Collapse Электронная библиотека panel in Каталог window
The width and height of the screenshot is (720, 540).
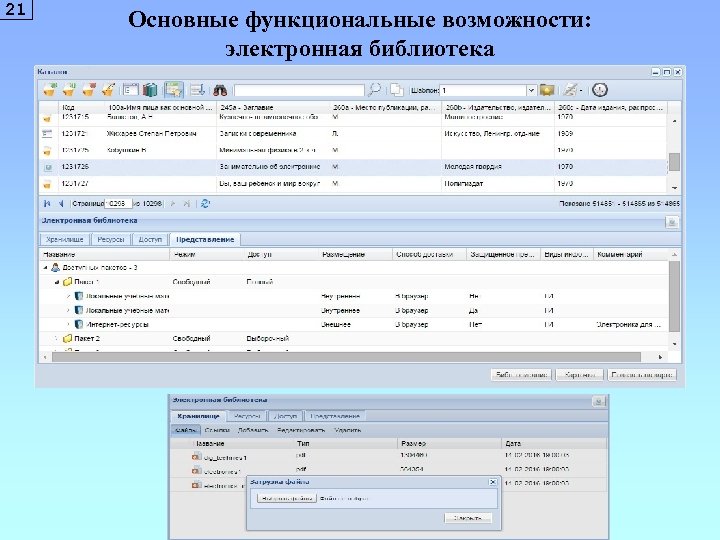point(672,222)
